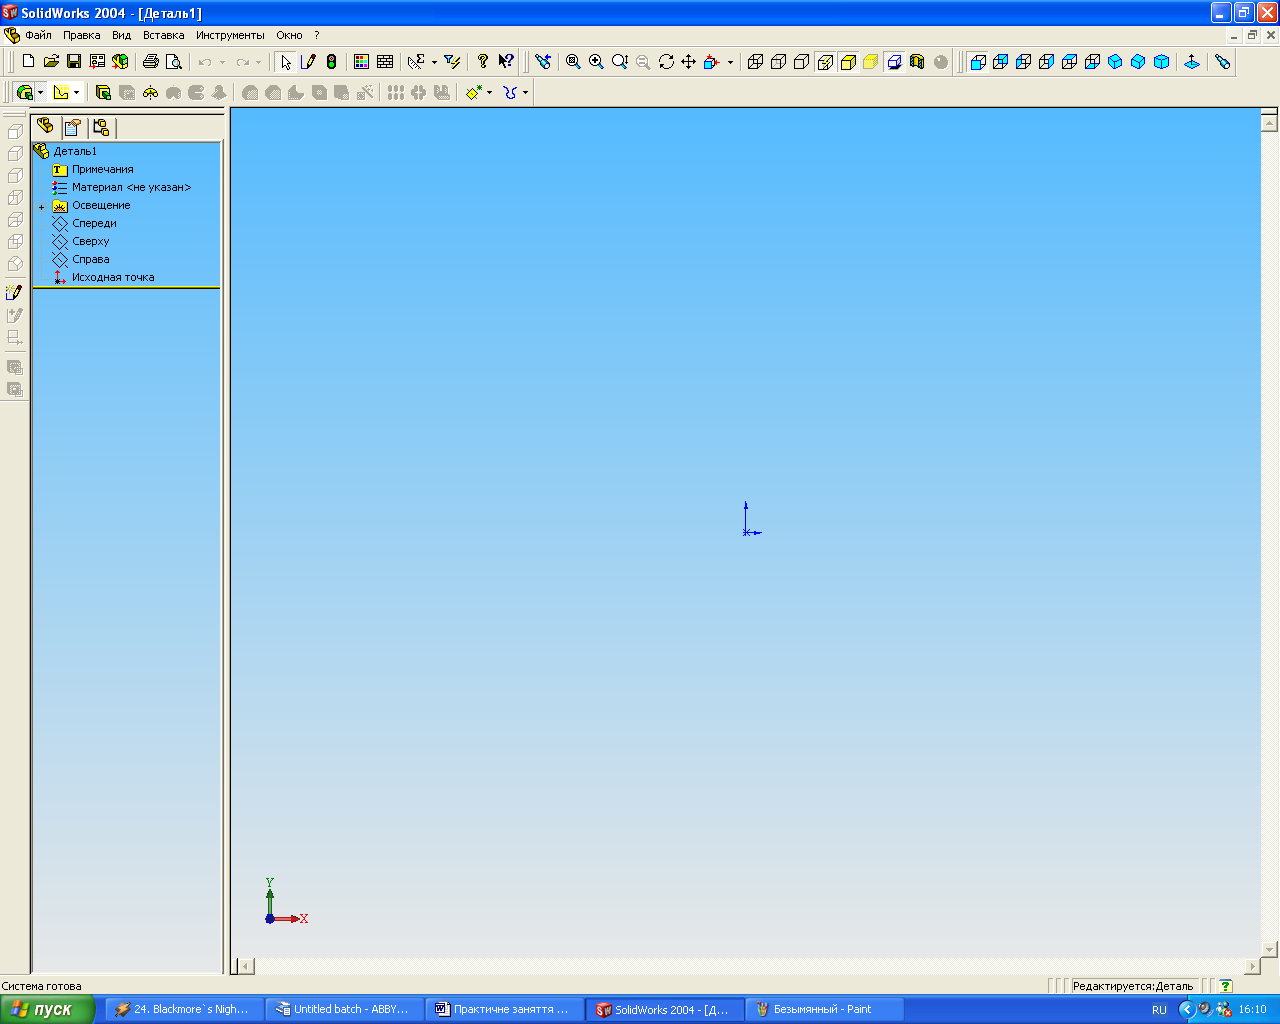Rebuild the model with traffic light icon
Image resolution: width=1280 pixels, height=1024 pixels.
pyautogui.click(x=331, y=62)
